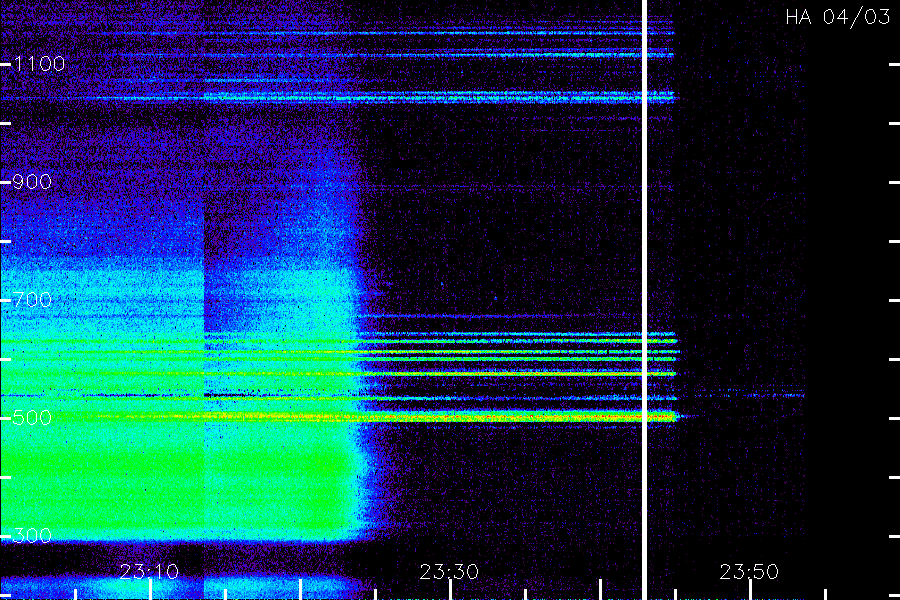This screenshot has height=600, width=900.
Task: Click the 23:50 time label
Action: pyautogui.click(x=749, y=572)
